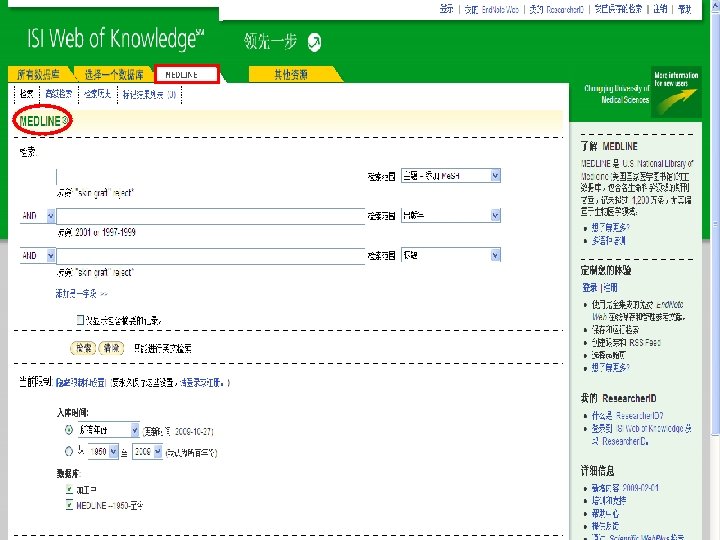
Task: Click the 检索 search button
Action: coord(83,349)
